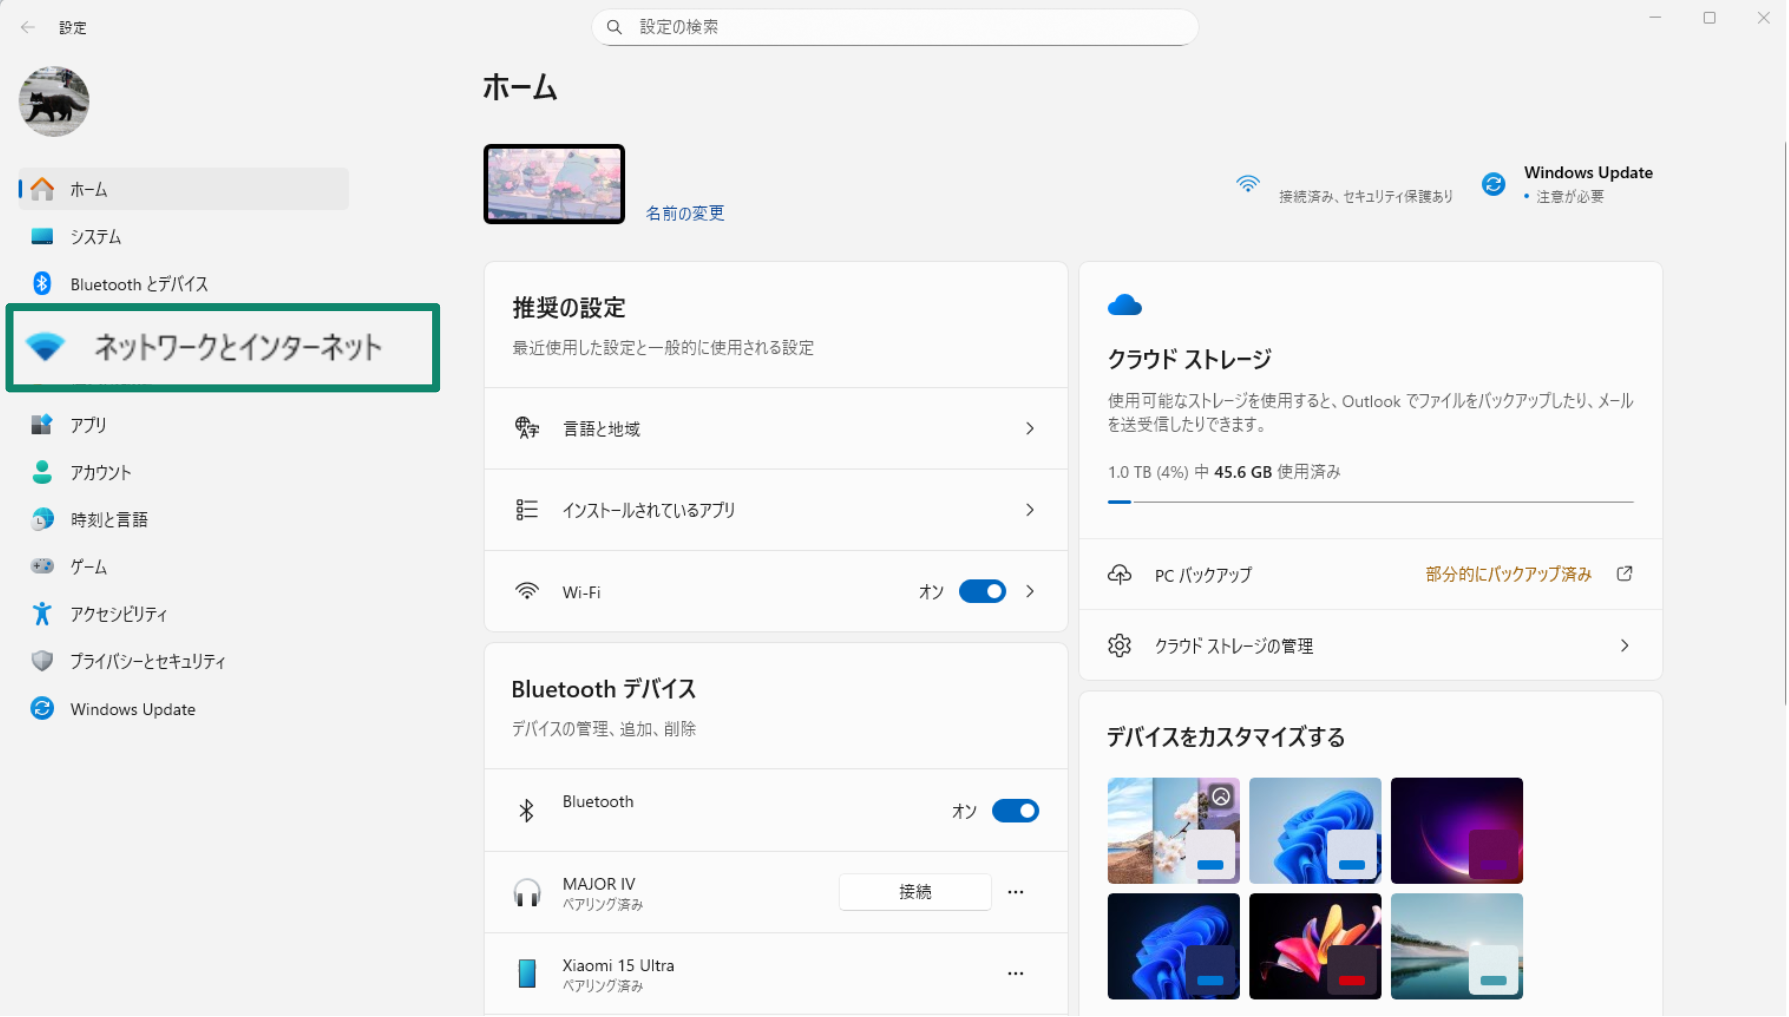Viewport: 1789px width, 1017px height.
Task: Click the user profile cat avatar
Action: pyautogui.click(x=54, y=102)
